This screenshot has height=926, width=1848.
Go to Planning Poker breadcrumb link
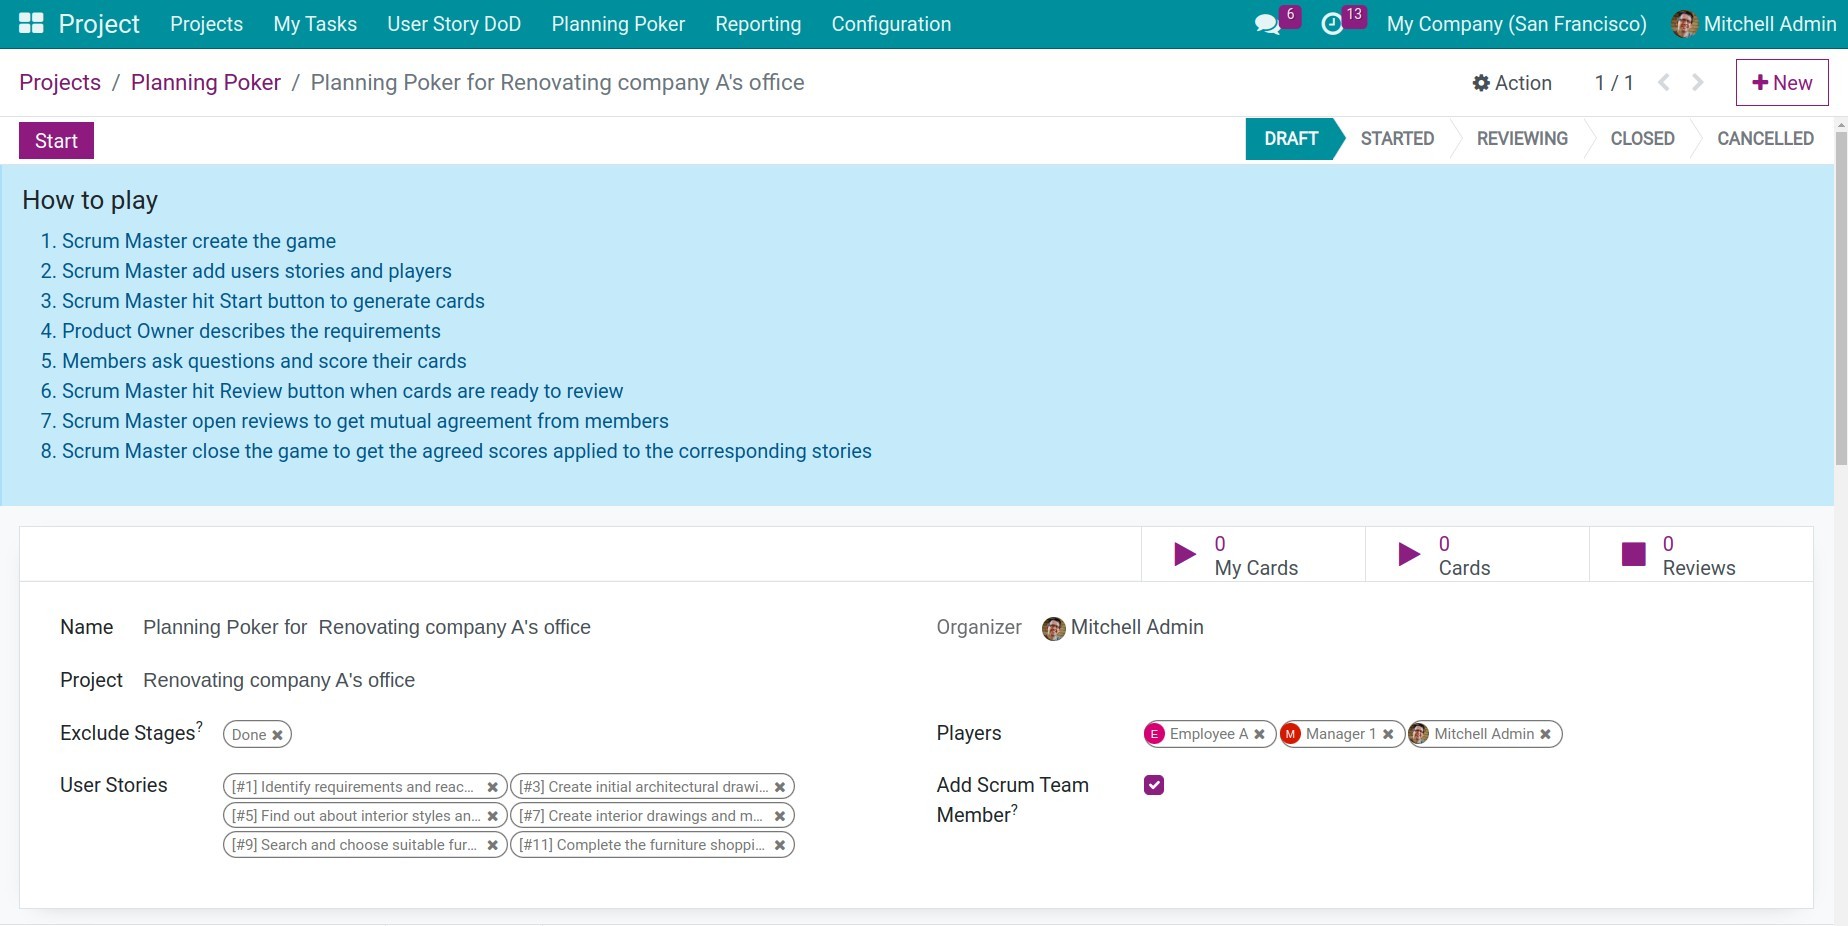pyautogui.click(x=206, y=83)
